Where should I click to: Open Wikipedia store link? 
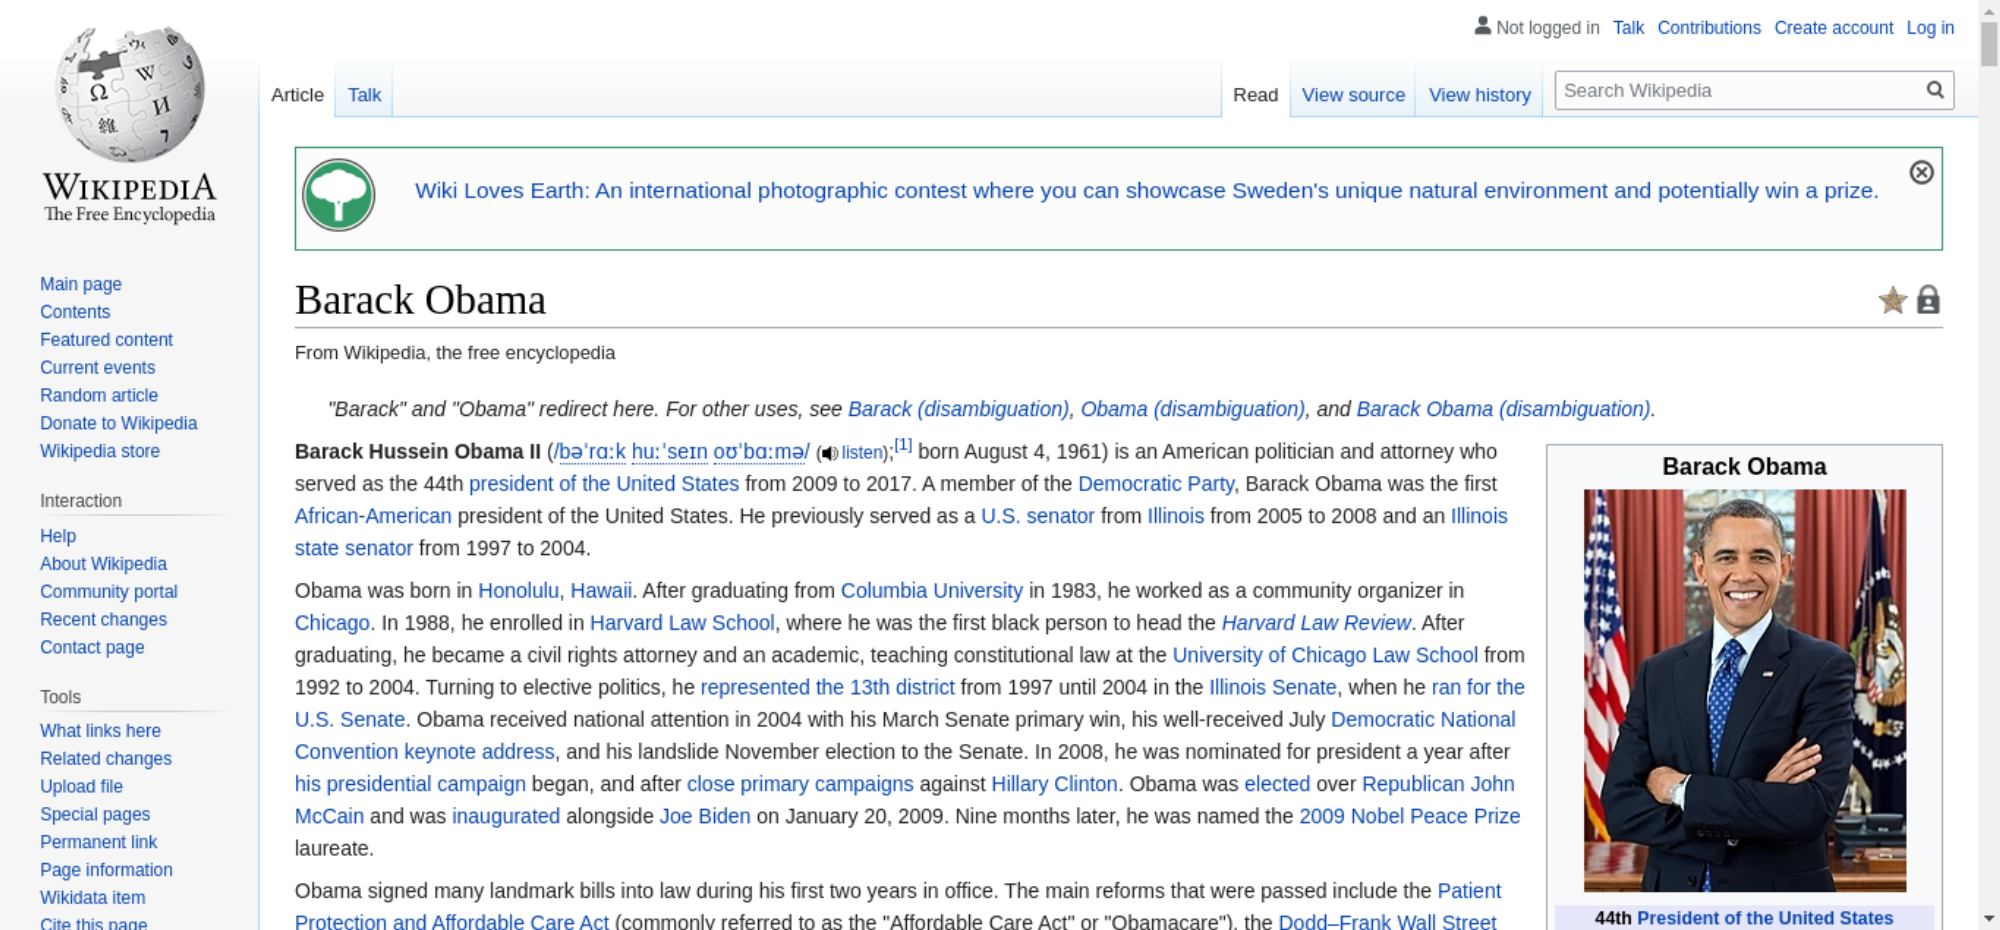click(100, 451)
